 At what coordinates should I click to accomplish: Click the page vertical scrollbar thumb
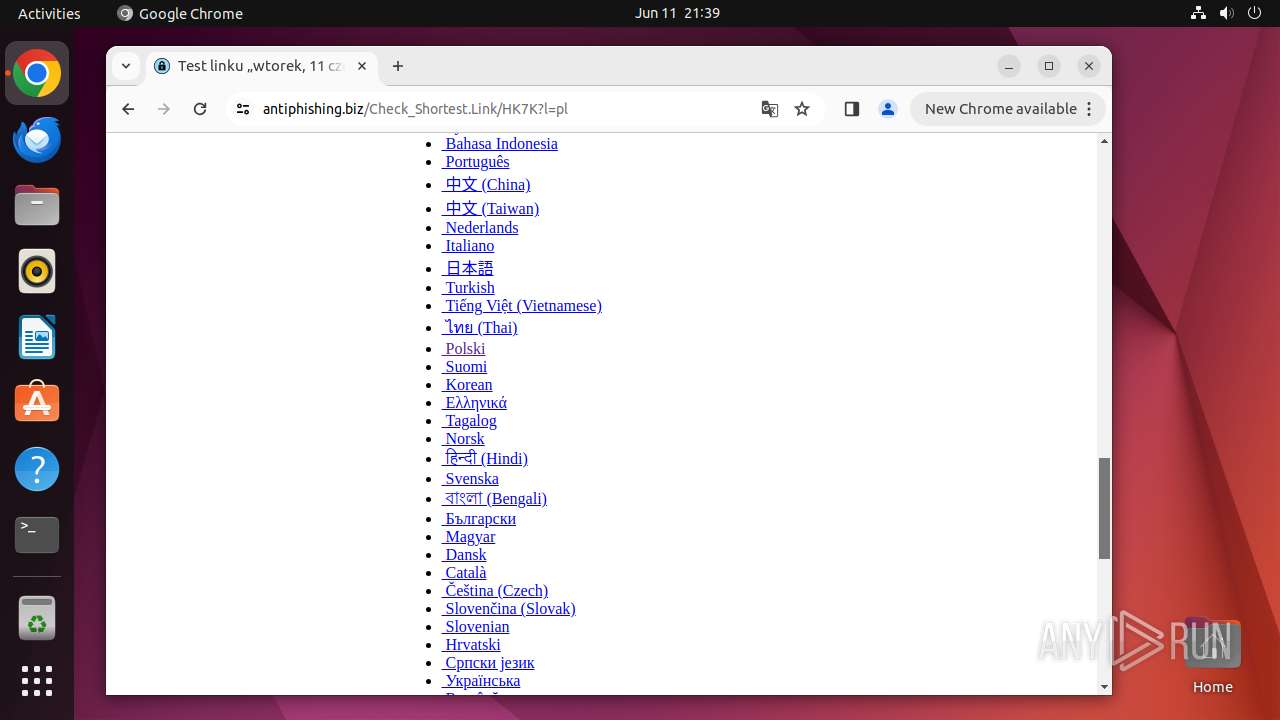pos(1104,508)
